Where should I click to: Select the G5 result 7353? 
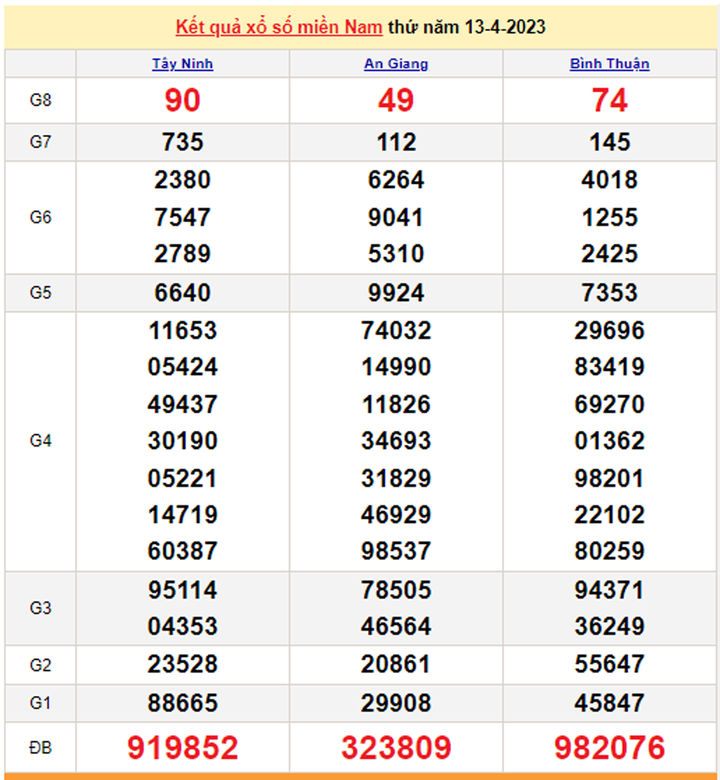tap(609, 293)
